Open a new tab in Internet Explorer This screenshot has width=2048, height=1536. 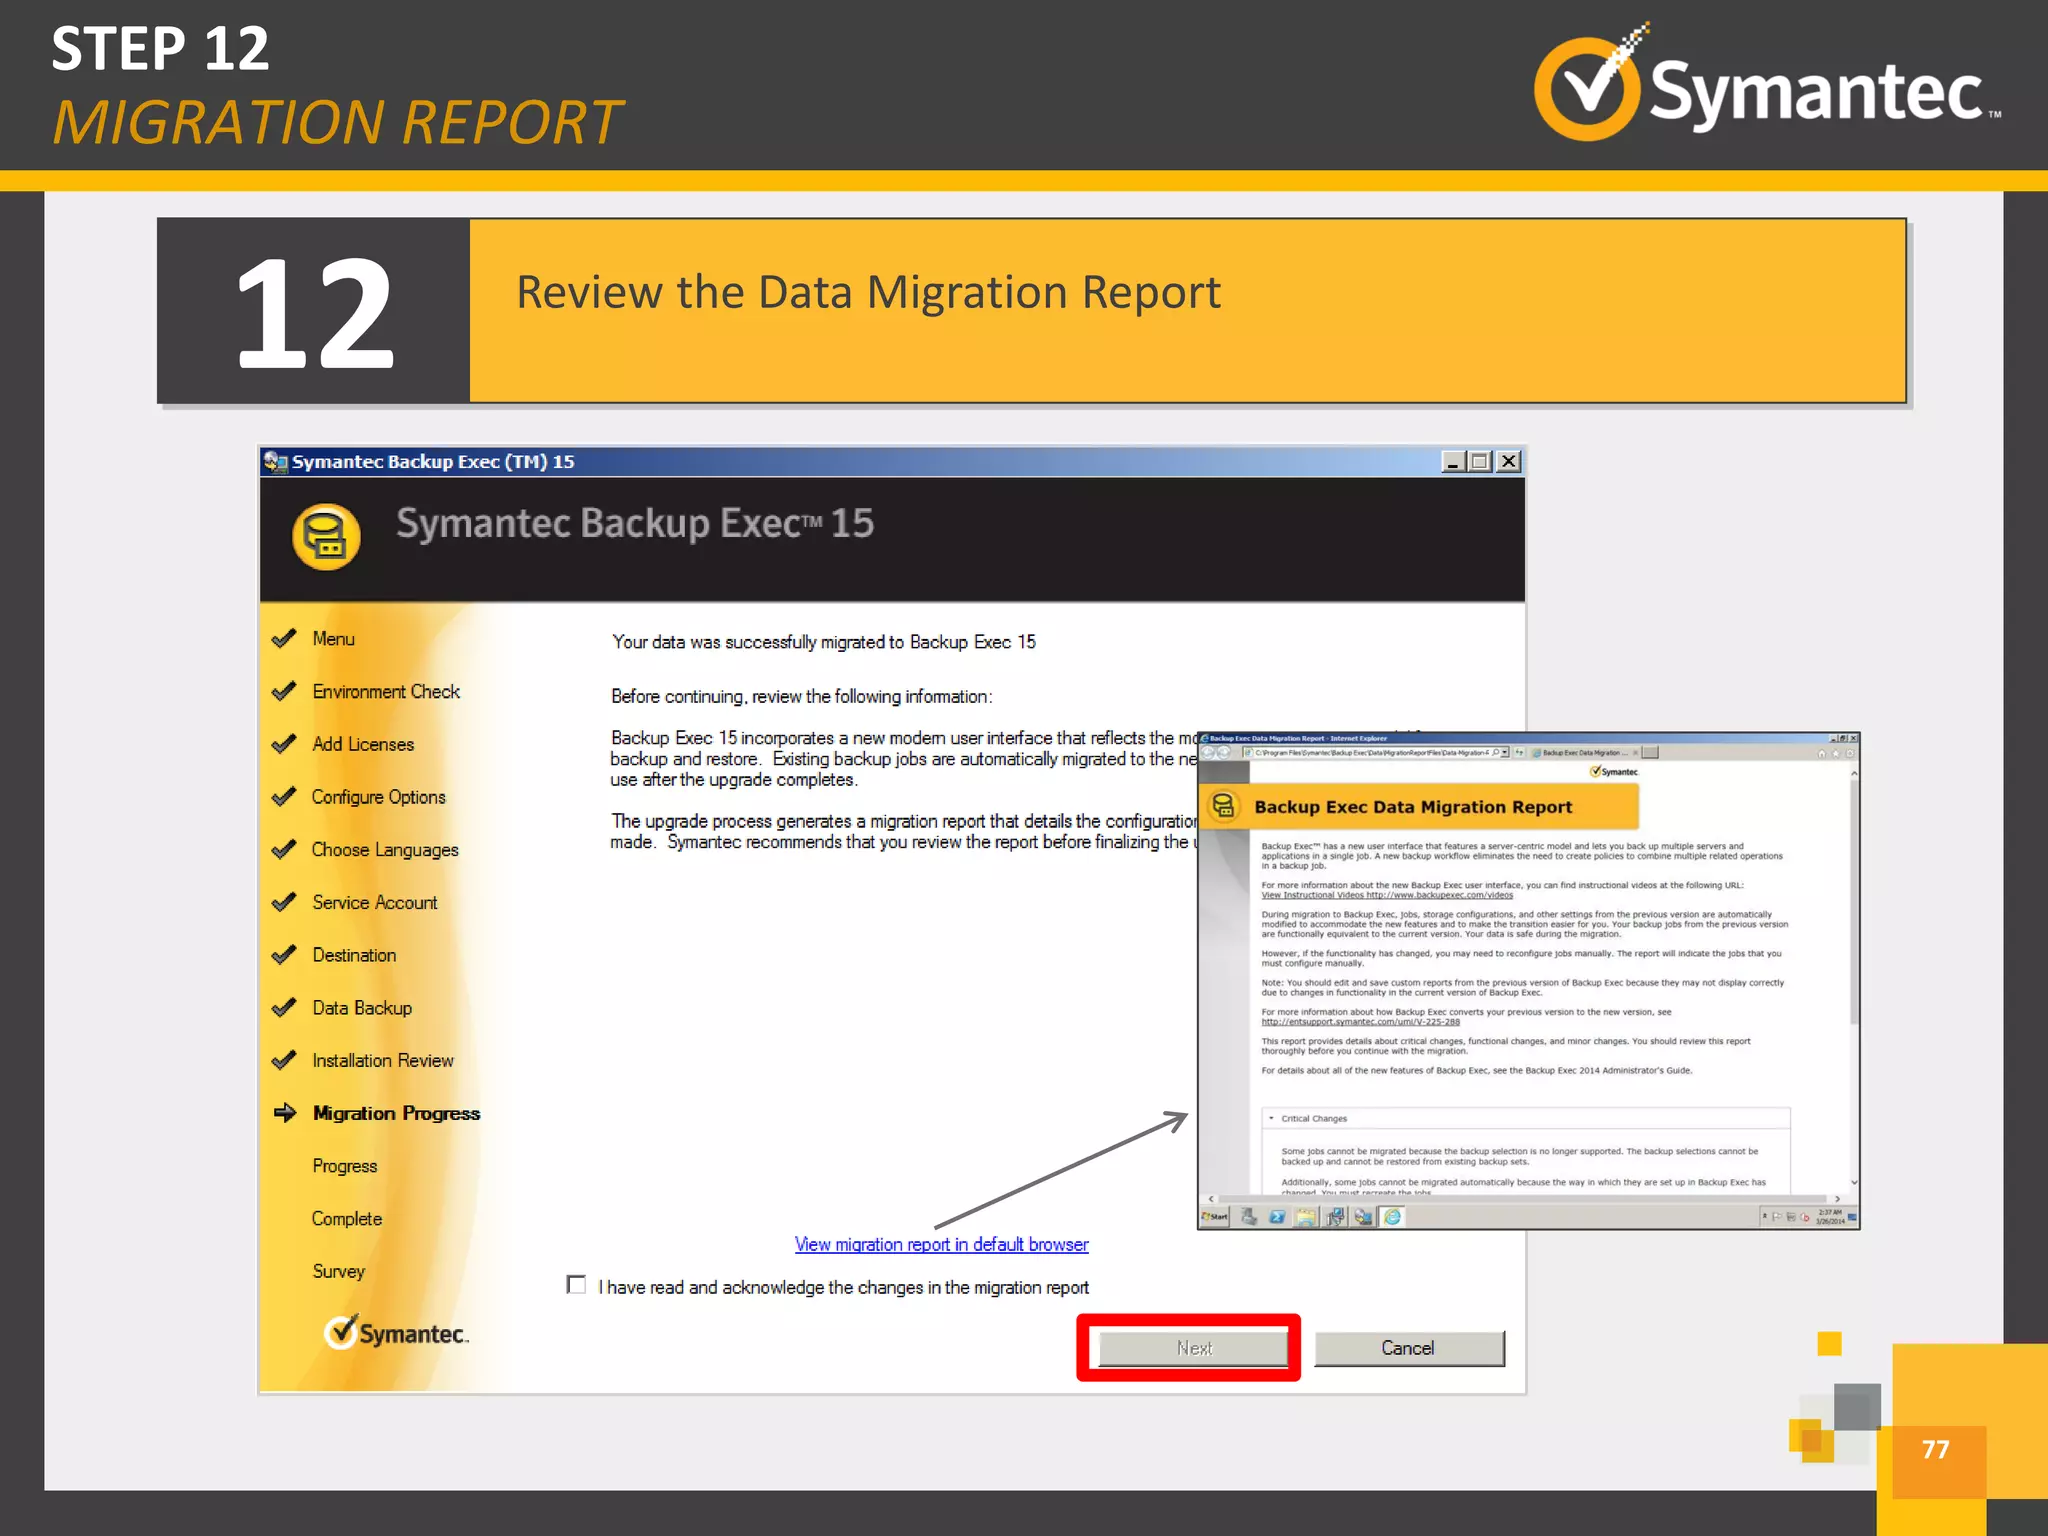1650,753
